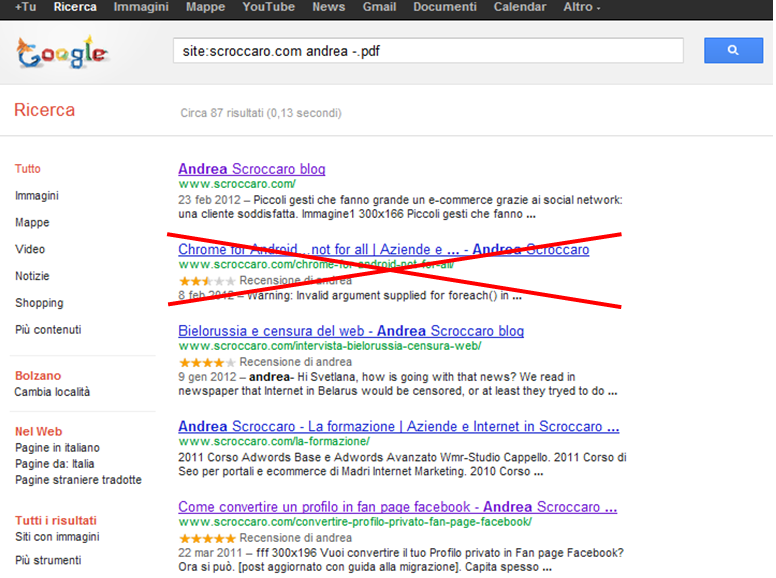This screenshot has height=578, width=776.
Task: Select Pagine straniere tradotte filter
Action: (x=78, y=480)
